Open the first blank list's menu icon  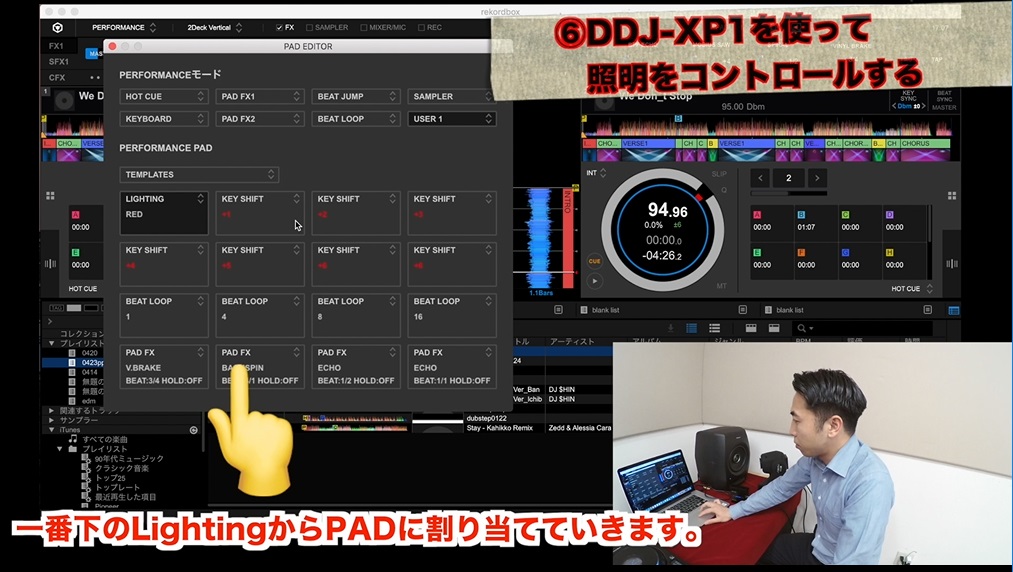pyautogui.click(x=742, y=310)
